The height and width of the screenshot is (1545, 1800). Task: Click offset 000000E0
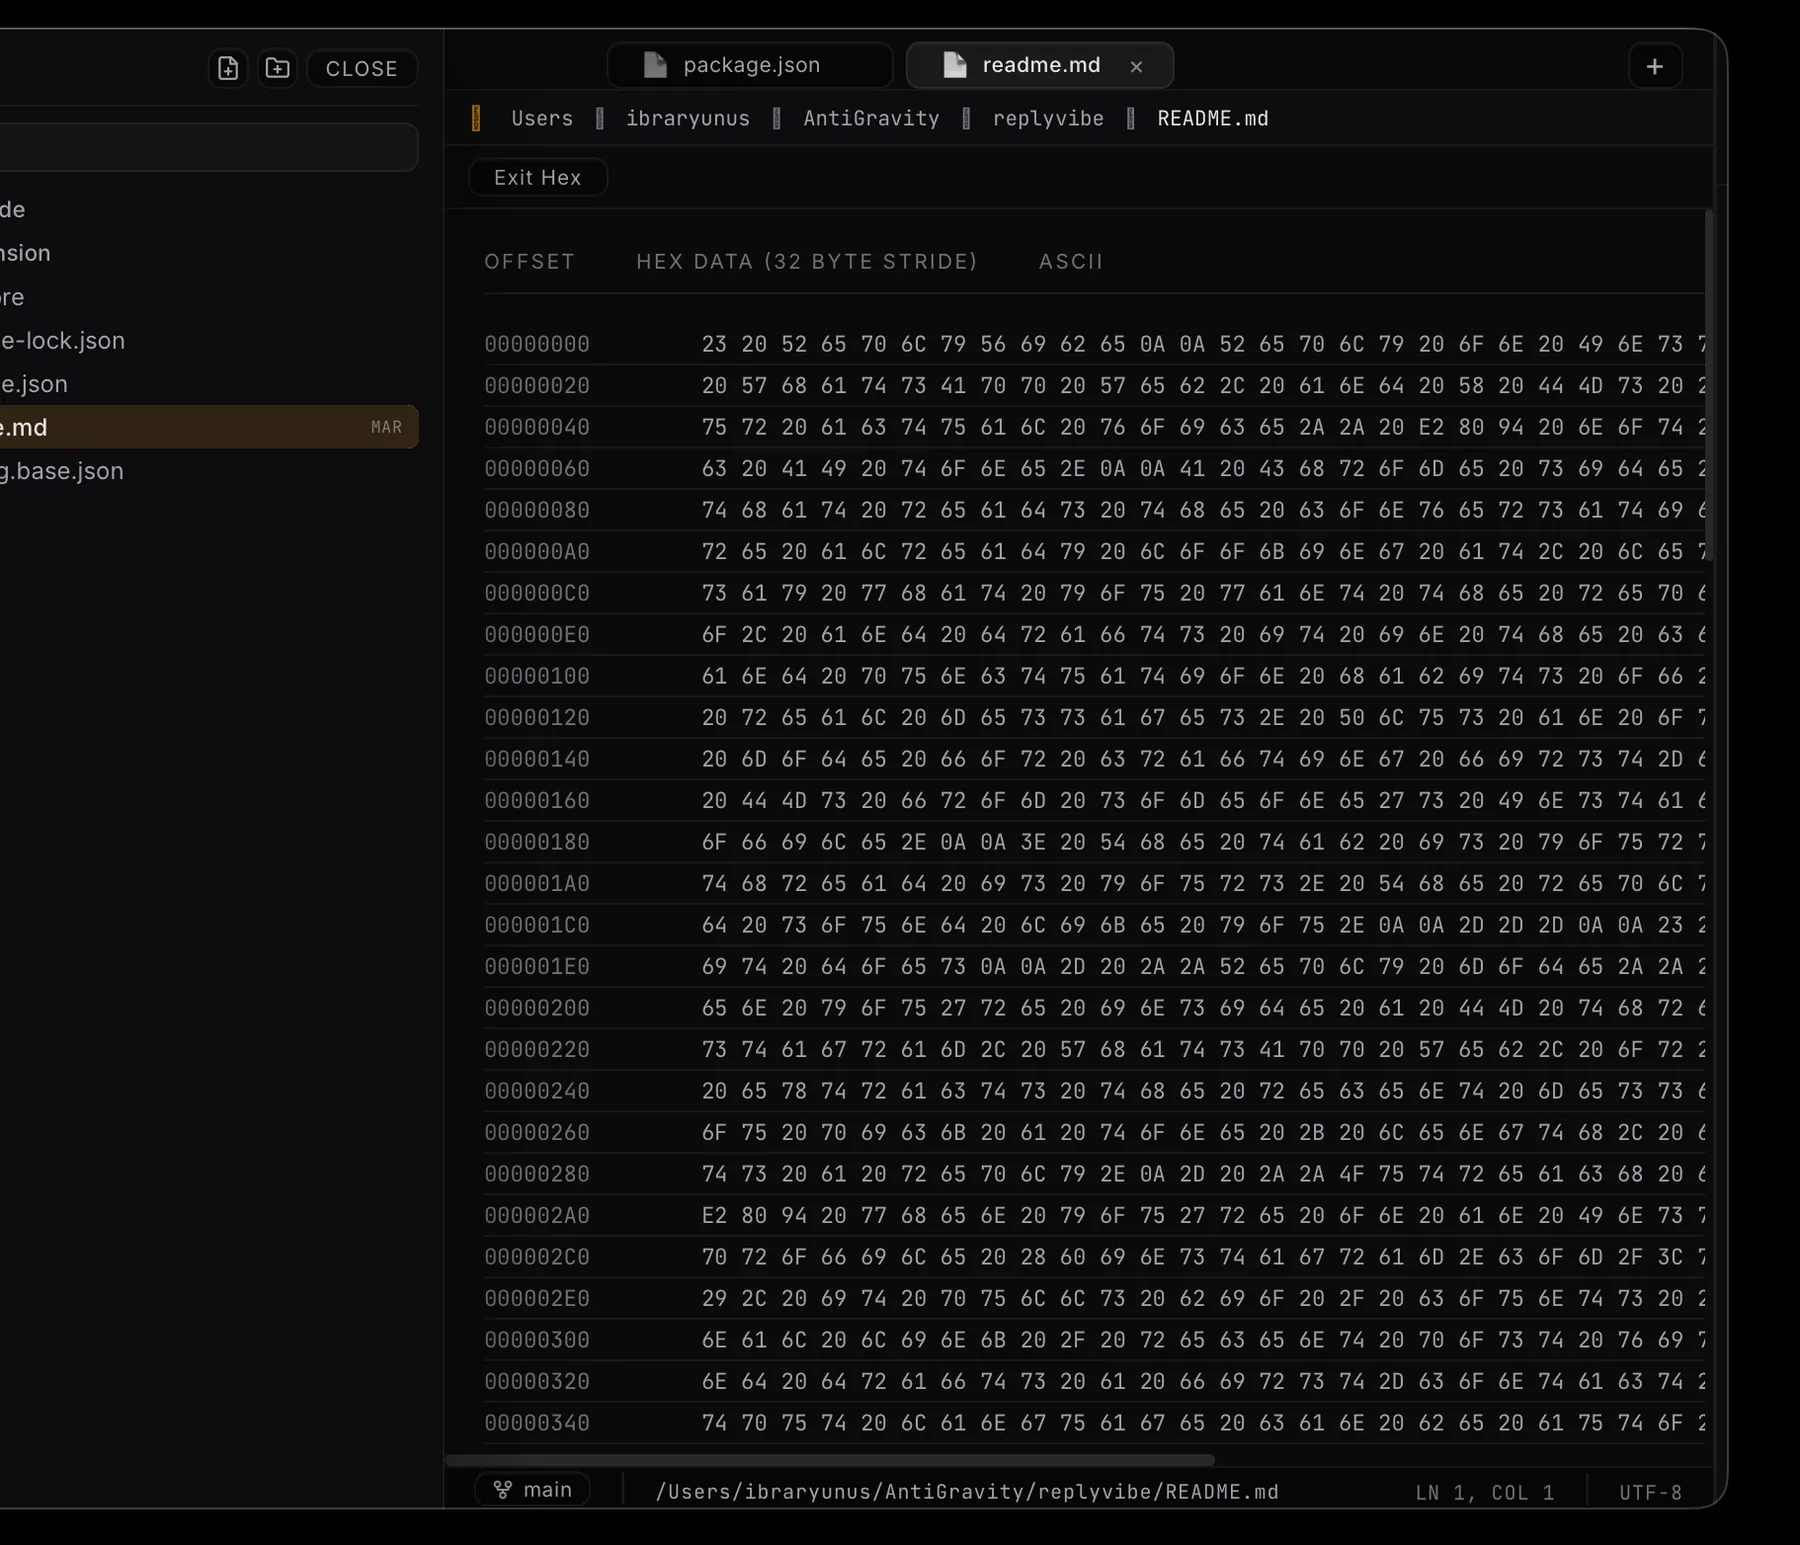click(x=537, y=634)
